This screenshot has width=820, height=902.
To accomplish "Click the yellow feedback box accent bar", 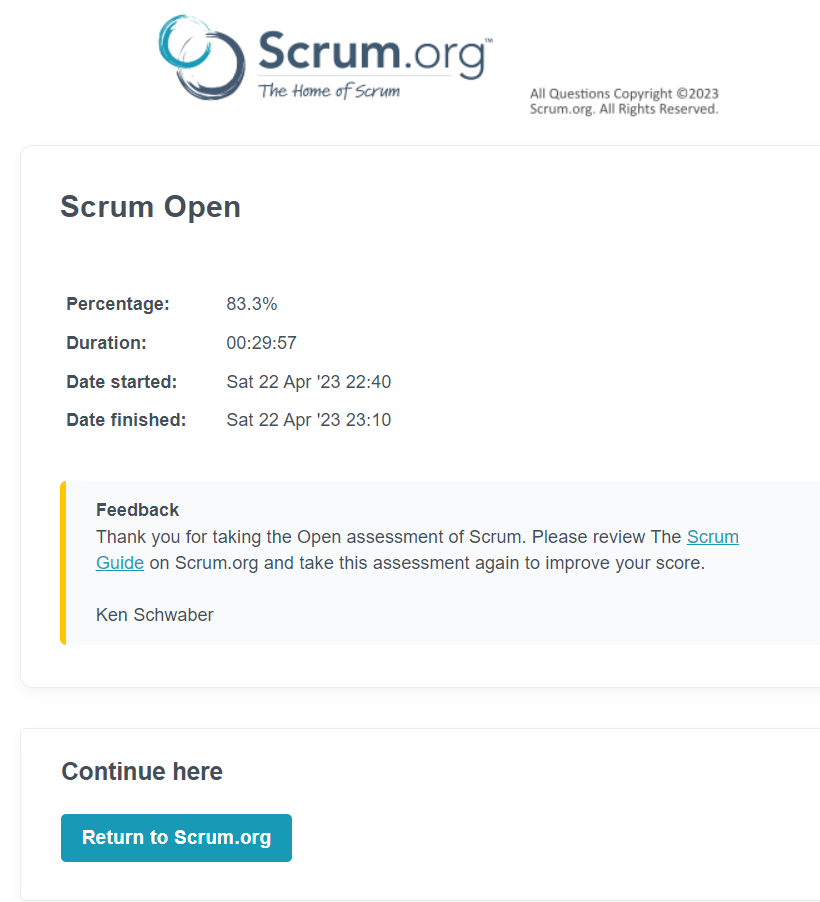I will 63,563.
